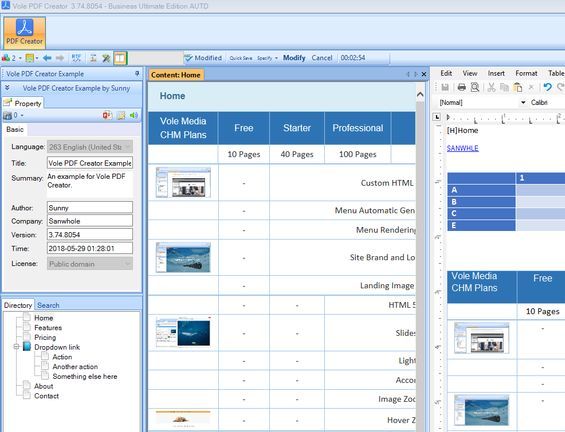Select Home in the directory tree

(44, 318)
